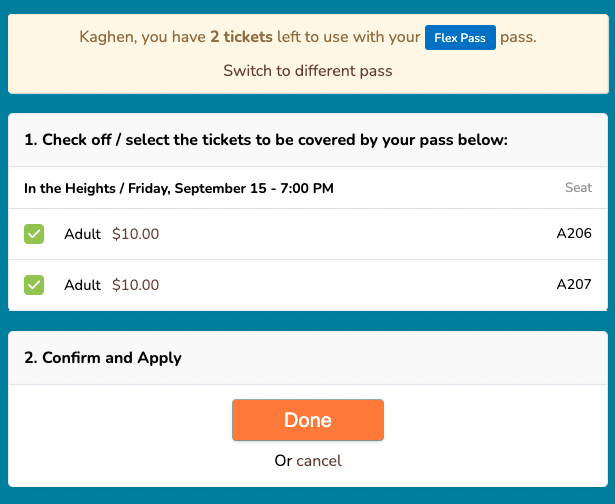The image size is (615, 504).
Task: Select the first Adult ticket label
Action: (82, 234)
